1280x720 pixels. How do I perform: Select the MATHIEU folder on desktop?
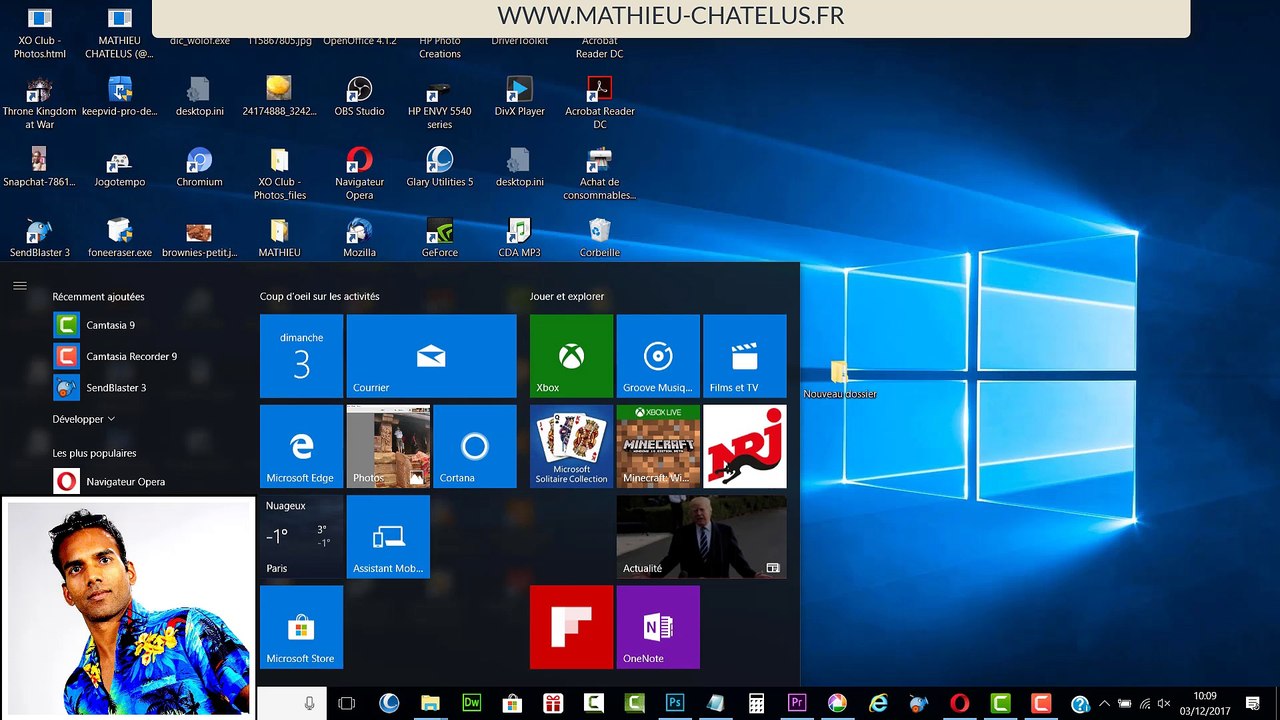(x=279, y=238)
